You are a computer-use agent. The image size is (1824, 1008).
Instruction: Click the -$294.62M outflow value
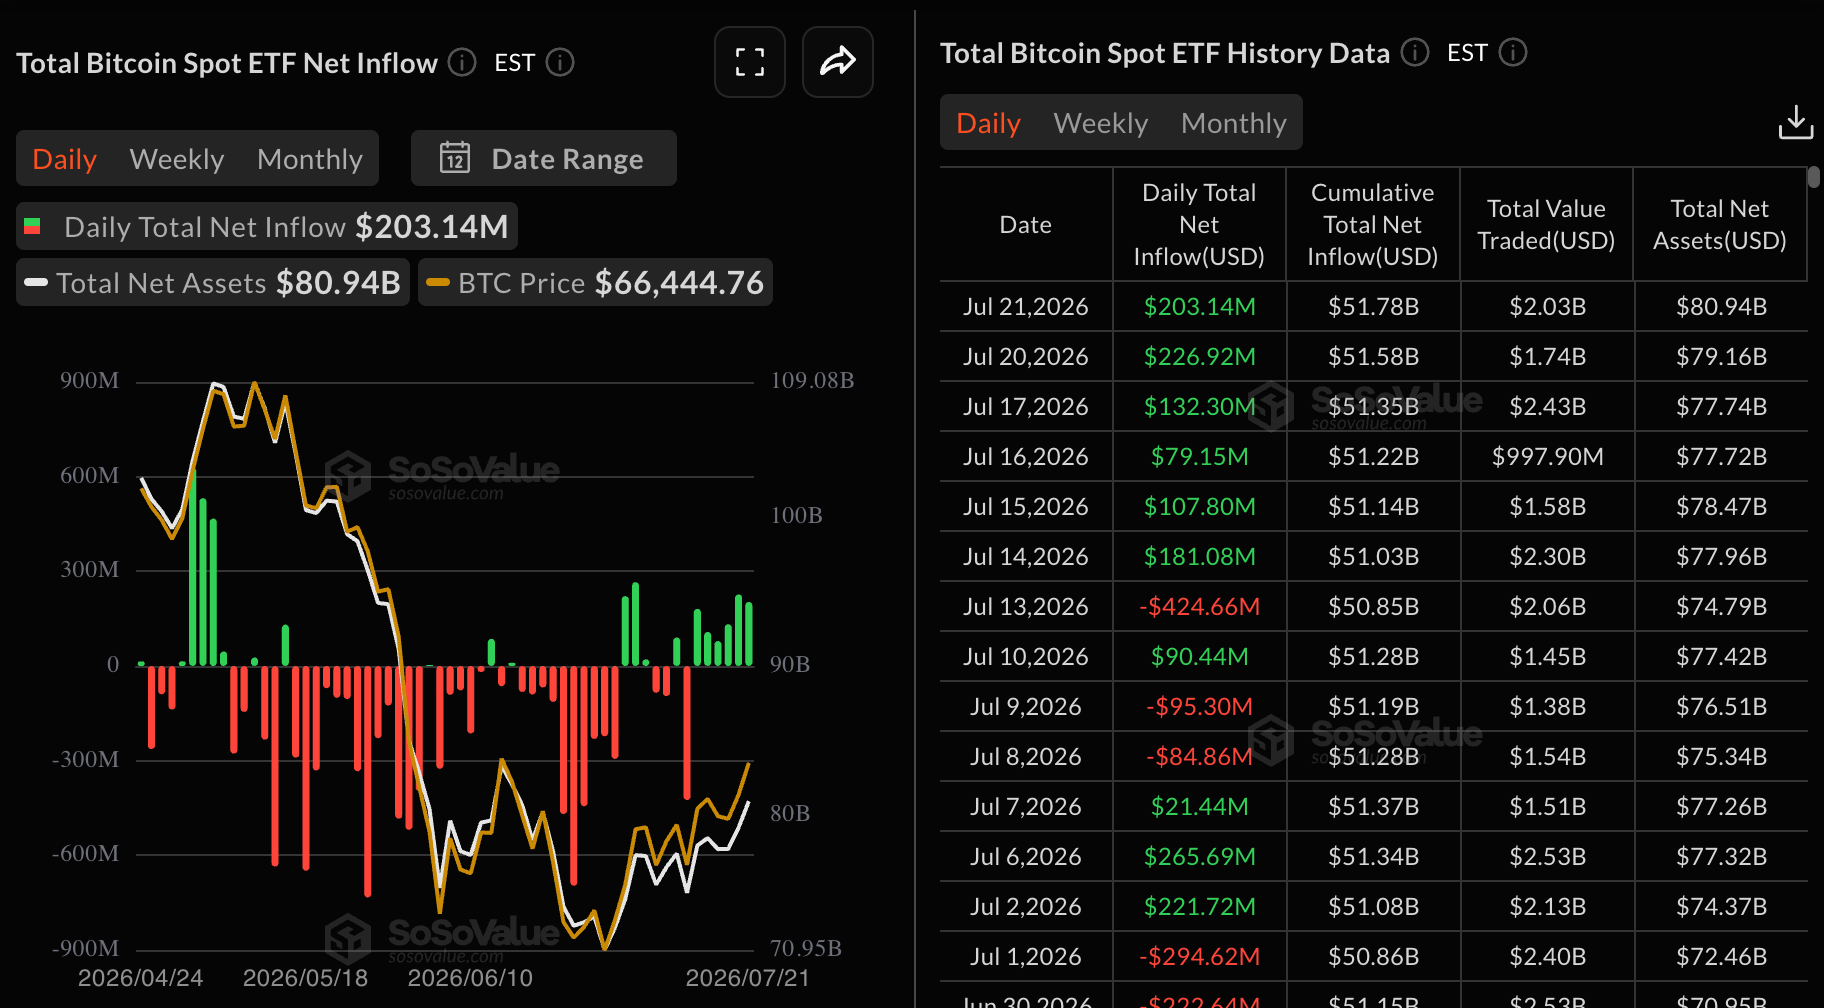point(1200,957)
